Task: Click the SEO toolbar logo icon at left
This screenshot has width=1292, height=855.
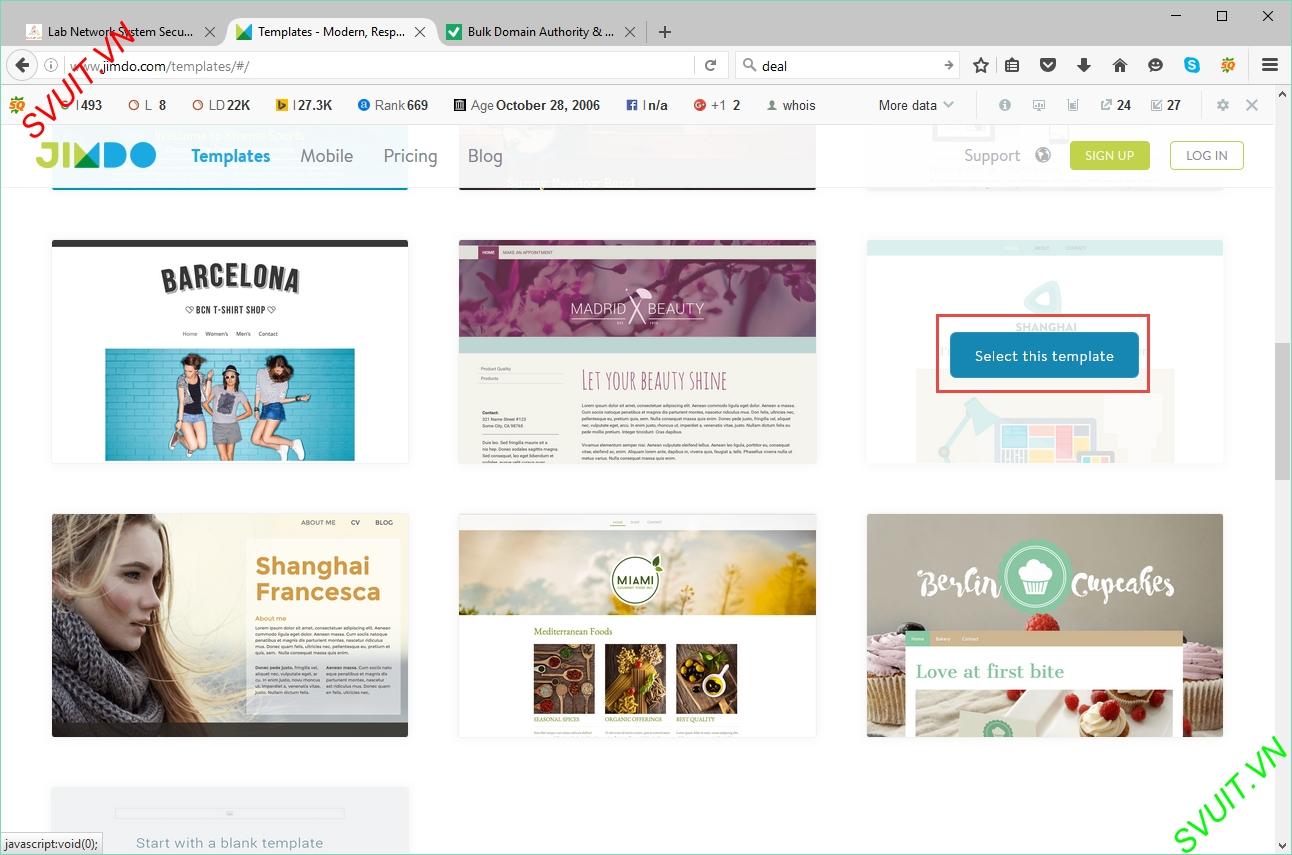Action: click(16, 105)
